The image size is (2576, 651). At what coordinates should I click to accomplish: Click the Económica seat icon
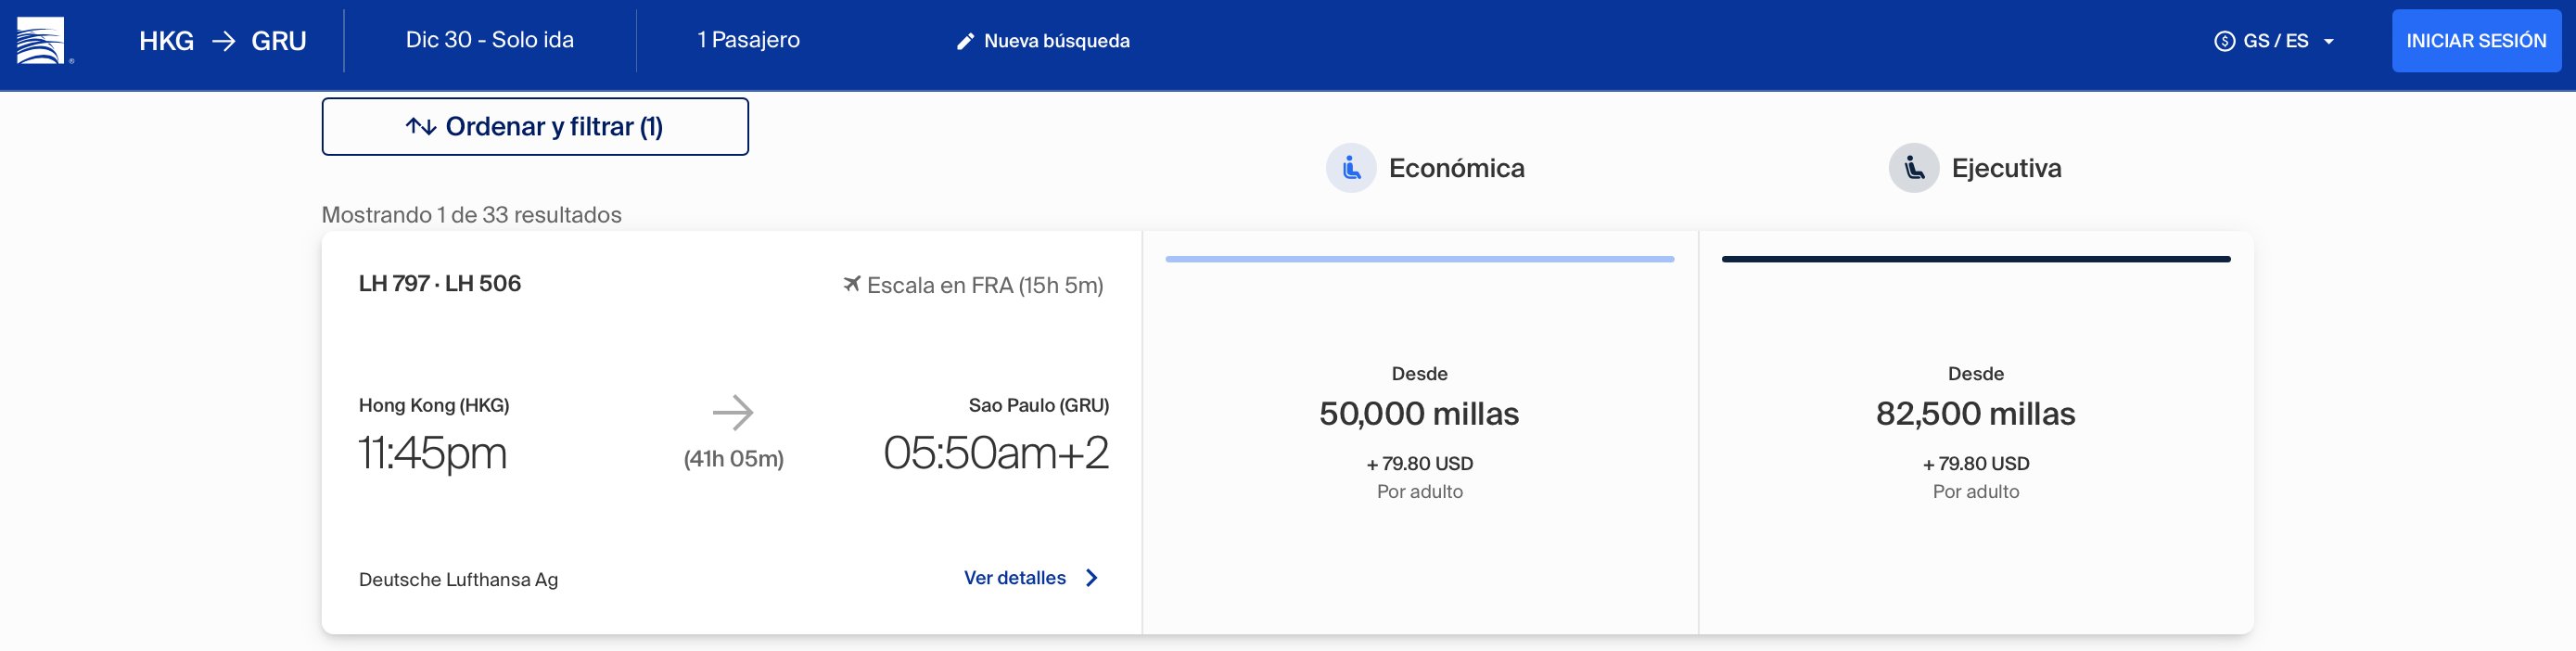click(1351, 168)
